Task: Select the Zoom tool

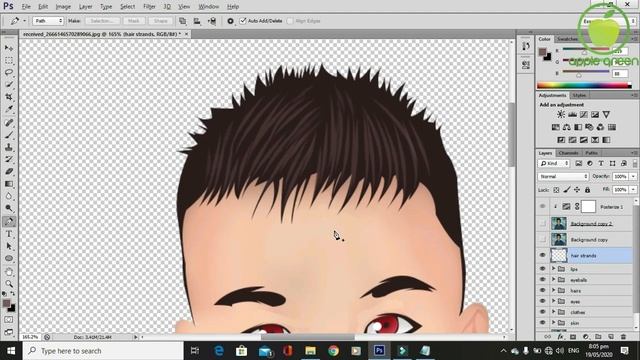Action: (9, 284)
